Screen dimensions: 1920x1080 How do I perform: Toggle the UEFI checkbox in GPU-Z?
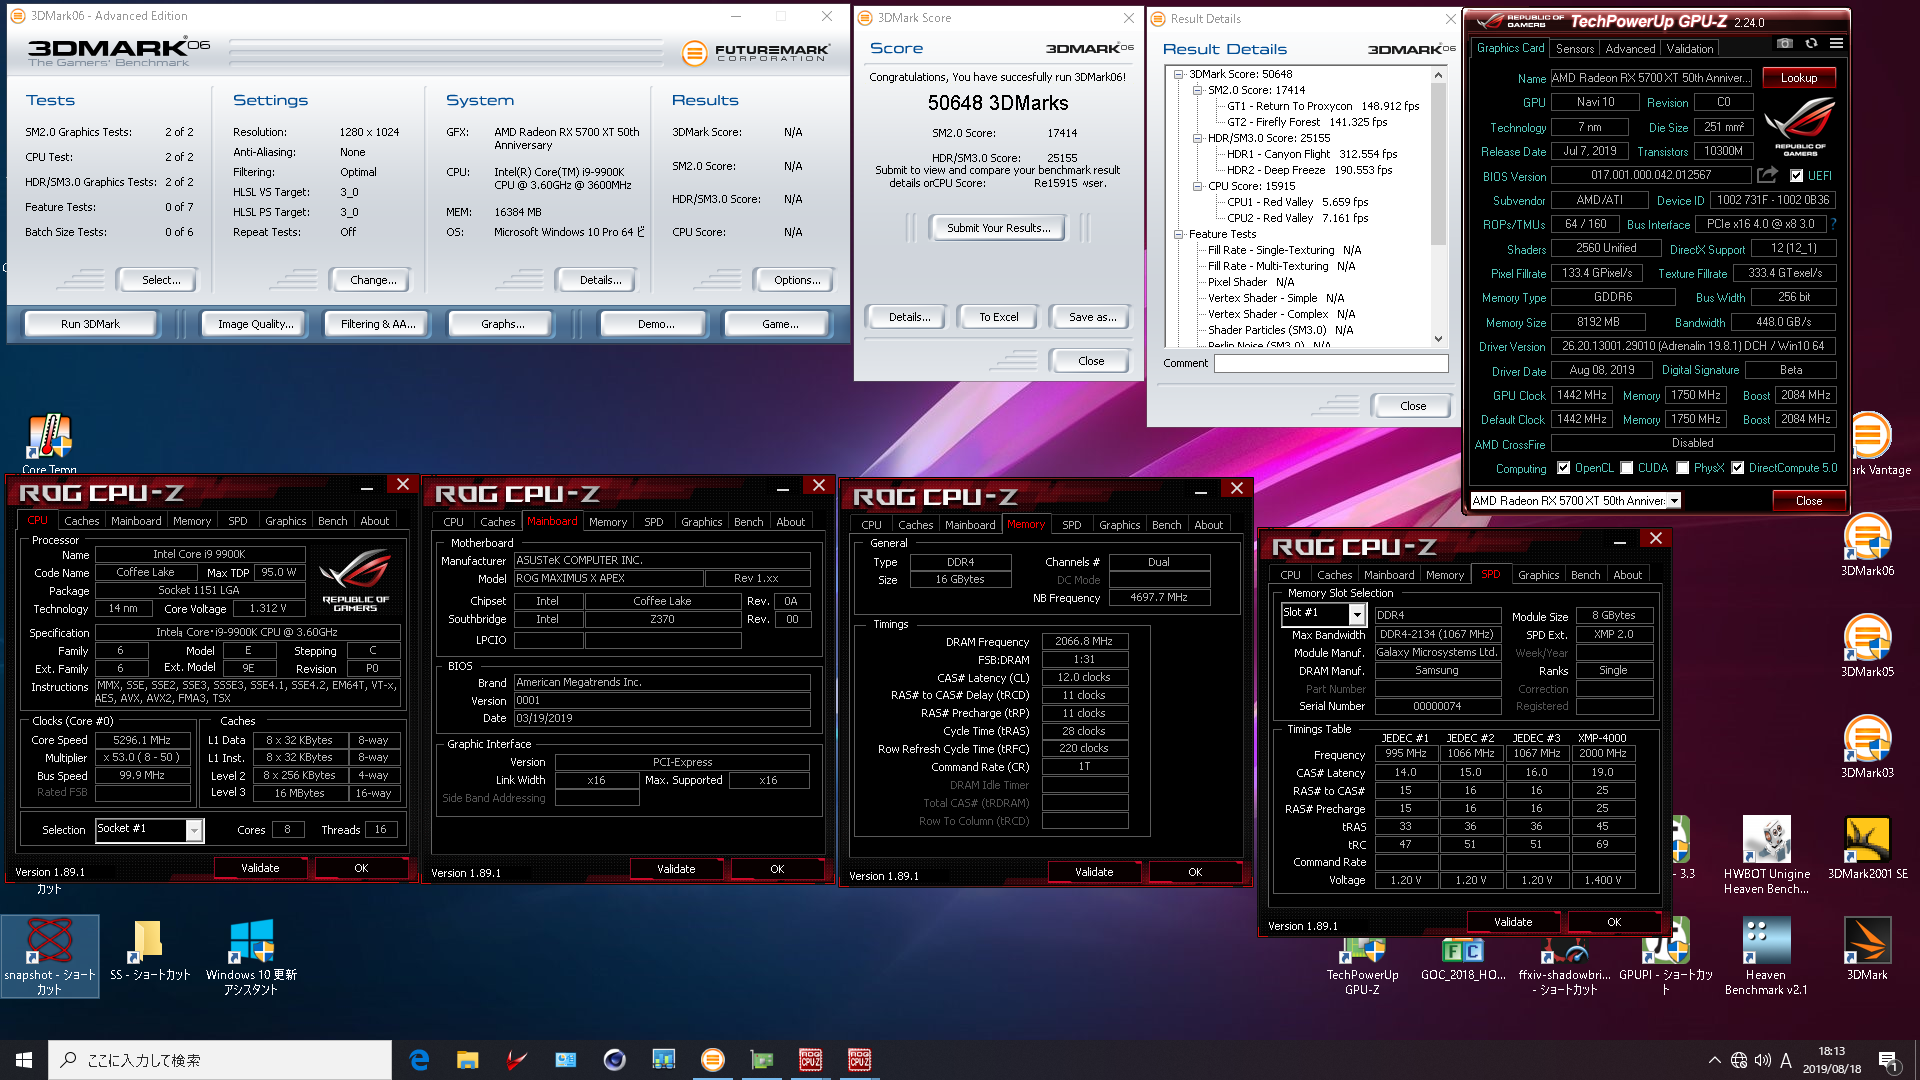click(1797, 176)
